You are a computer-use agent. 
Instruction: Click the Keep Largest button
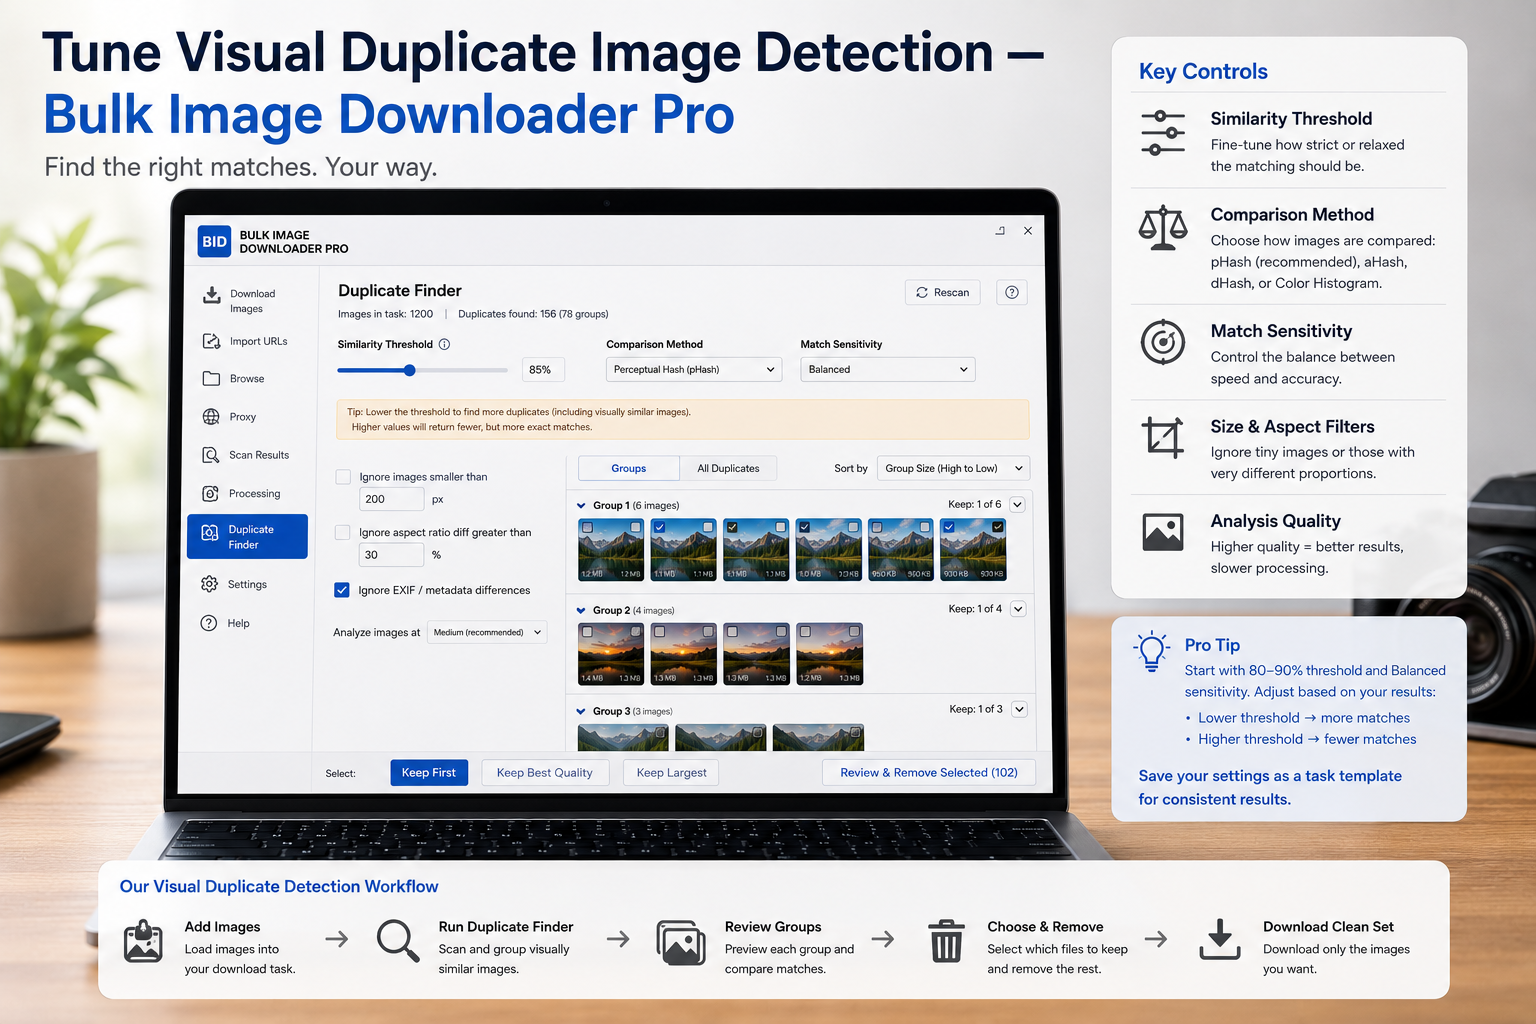click(672, 773)
